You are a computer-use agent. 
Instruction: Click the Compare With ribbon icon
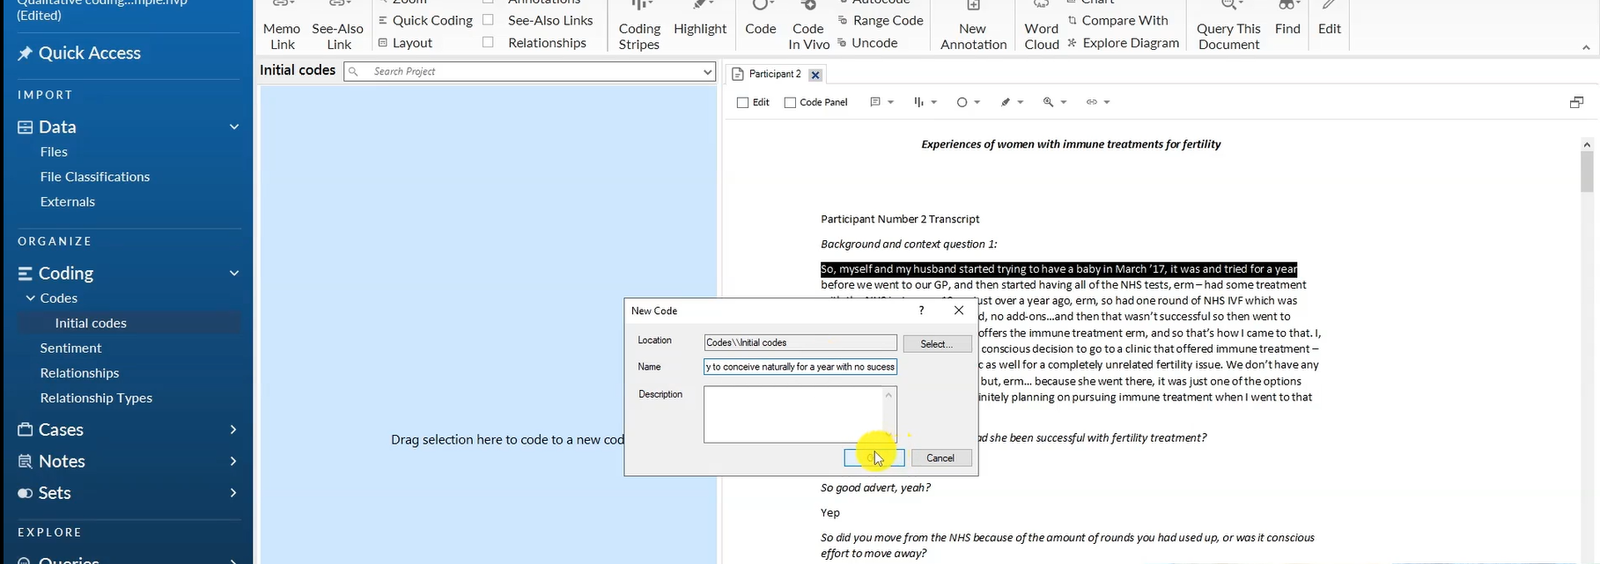click(x=1072, y=20)
